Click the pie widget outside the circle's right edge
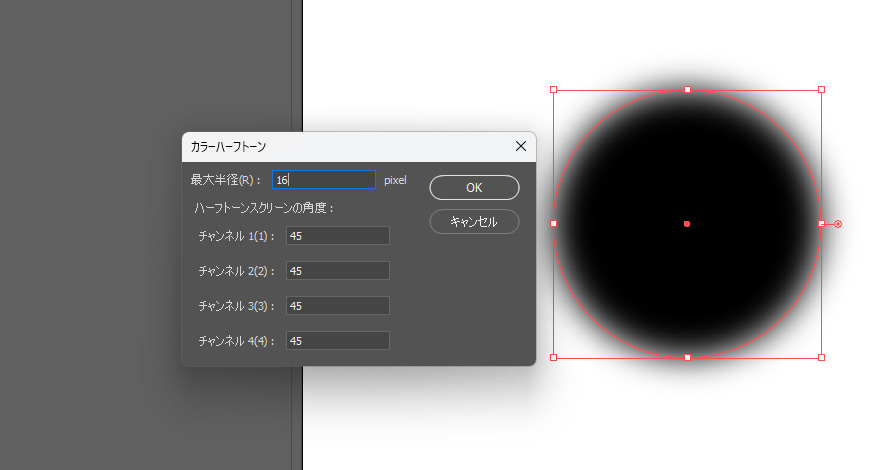The width and height of the screenshot is (870, 470). click(838, 224)
